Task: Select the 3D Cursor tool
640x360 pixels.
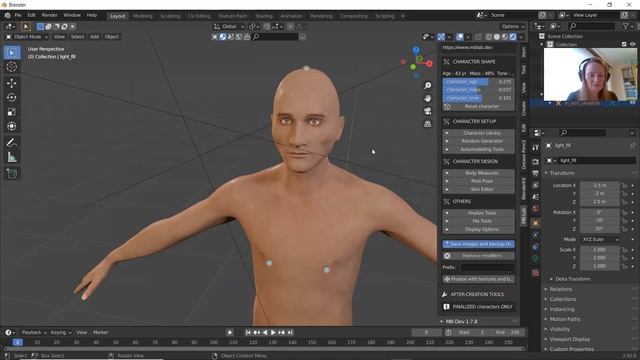Action: [12, 67]
